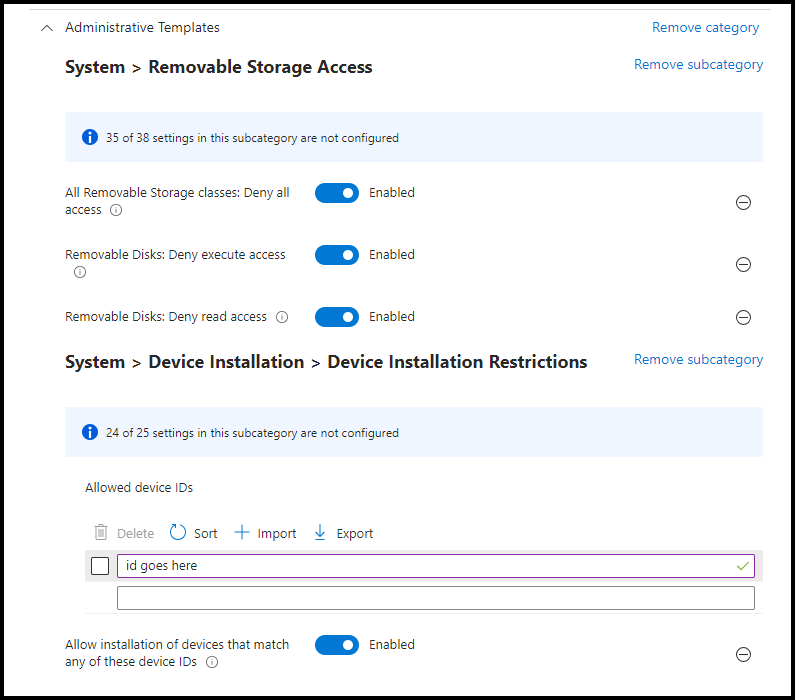
Task: Toggle Removable Disks deny read access
Action: [x=337, y=317]
